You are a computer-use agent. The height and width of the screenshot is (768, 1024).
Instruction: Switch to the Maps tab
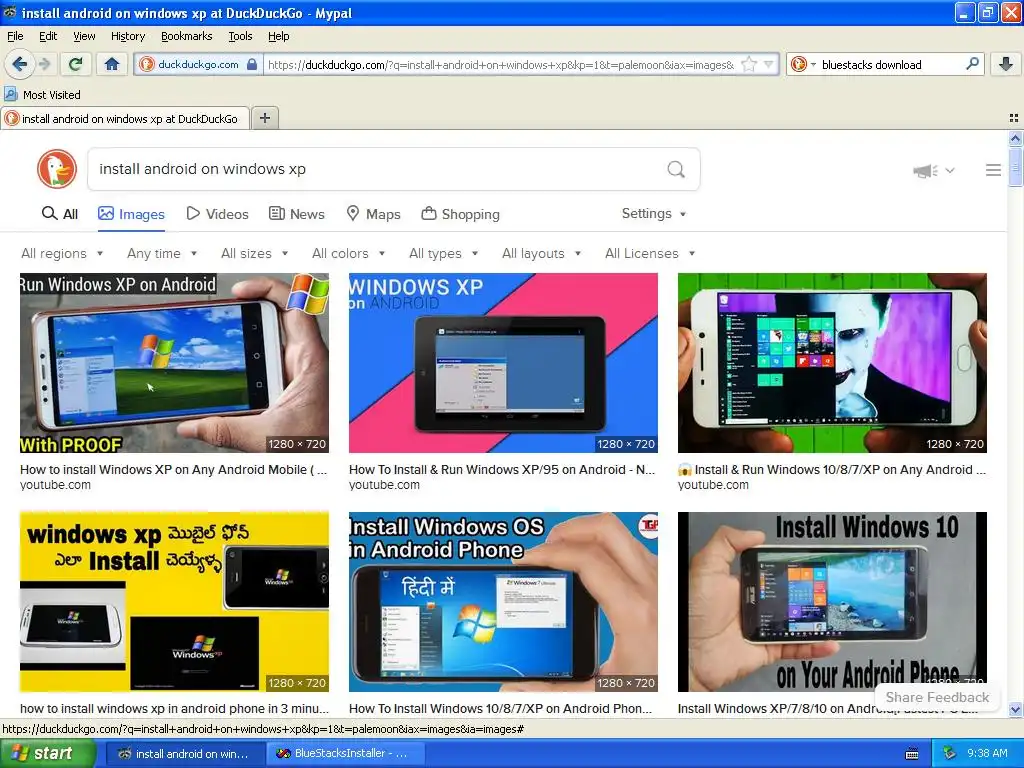pyautogui.click(x=373, y=214)
